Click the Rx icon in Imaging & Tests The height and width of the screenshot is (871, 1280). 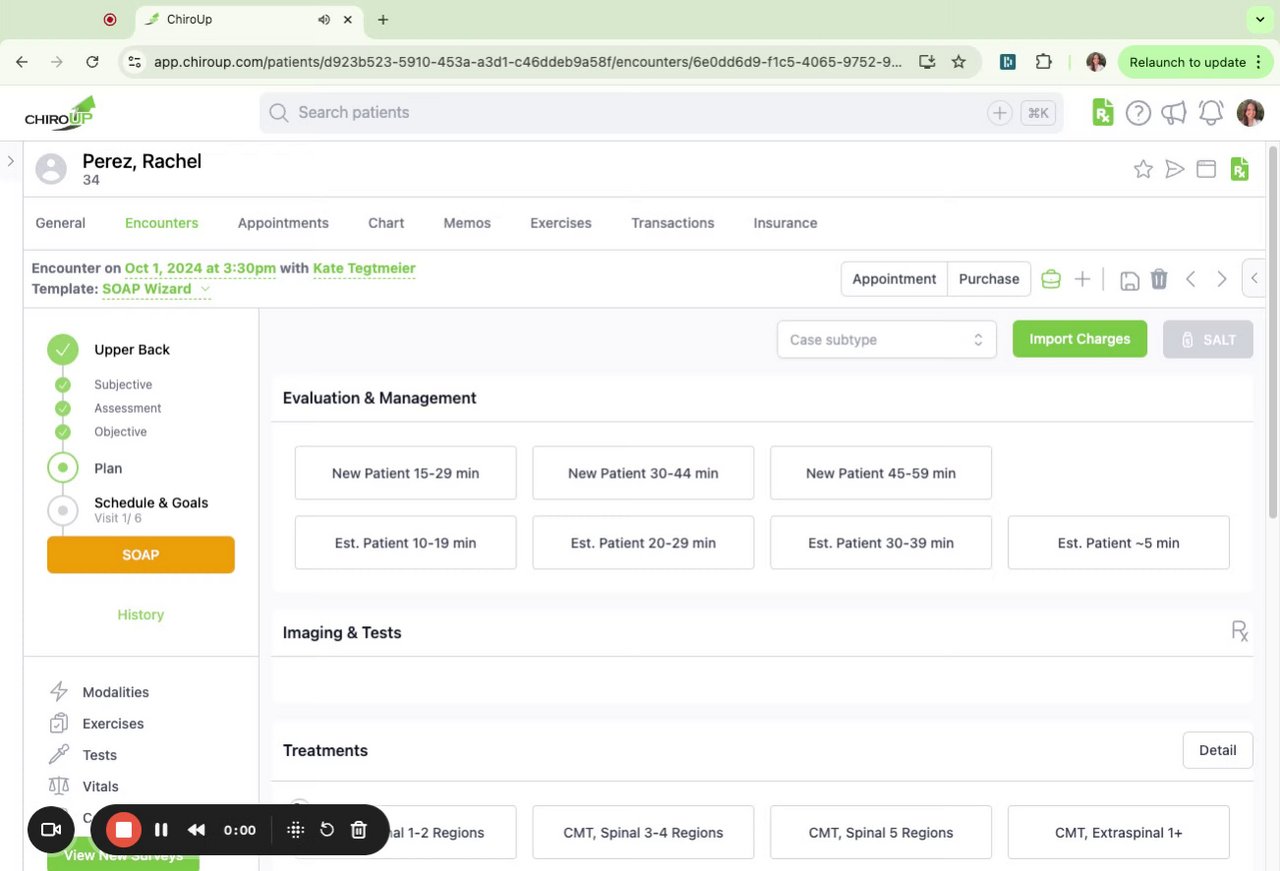pyautogui.click(x=1240, y=631)
